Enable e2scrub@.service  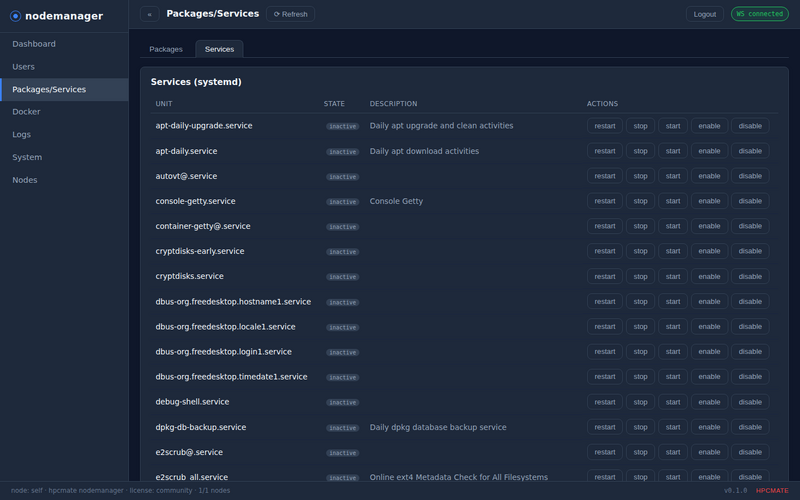click(x=709, y=452)
